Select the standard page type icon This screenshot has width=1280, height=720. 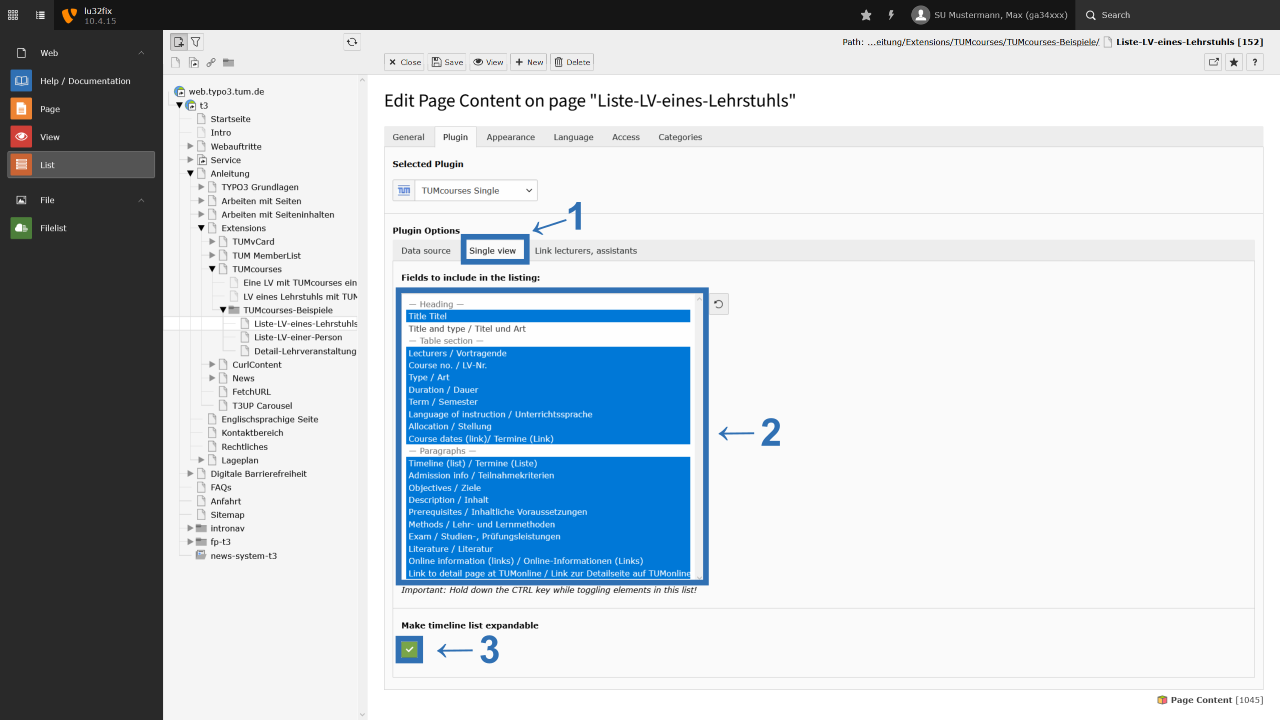177,63
